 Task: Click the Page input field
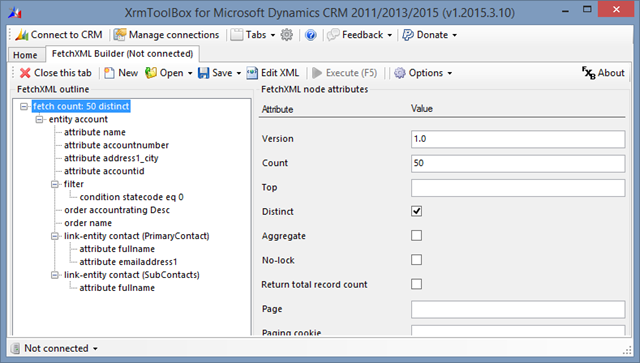518,309
